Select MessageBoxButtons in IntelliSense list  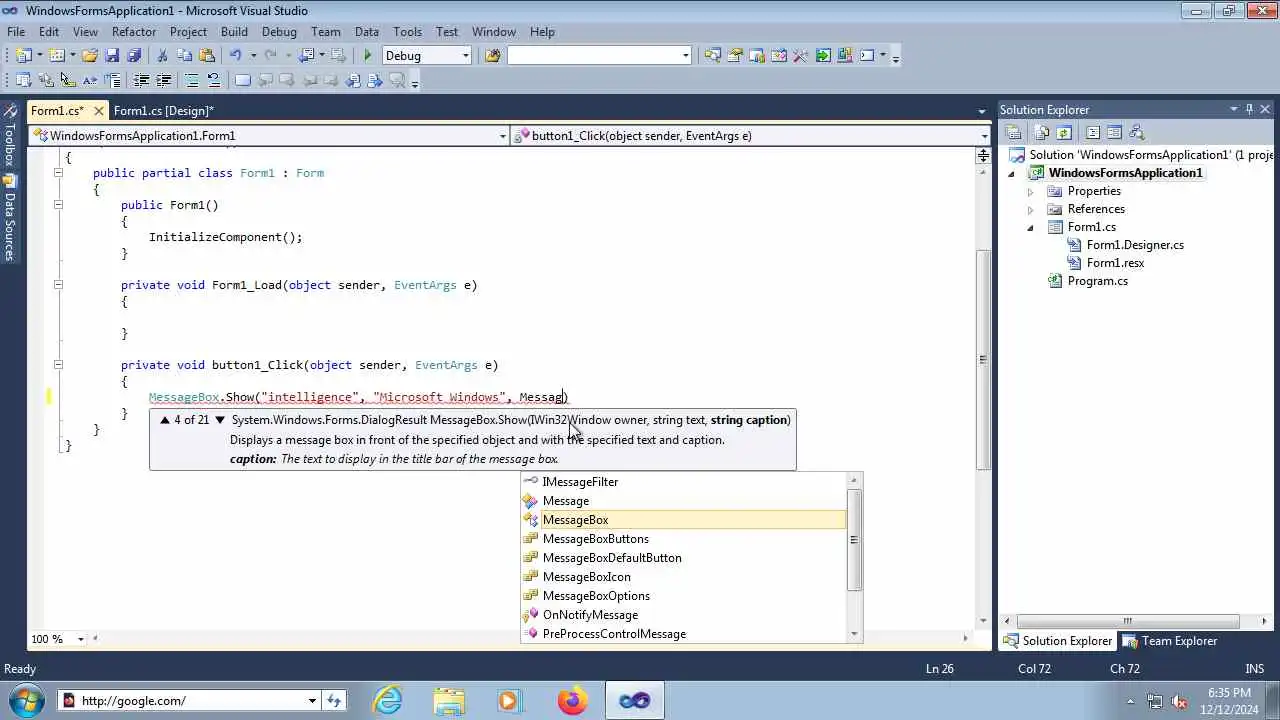coord(595,539)
